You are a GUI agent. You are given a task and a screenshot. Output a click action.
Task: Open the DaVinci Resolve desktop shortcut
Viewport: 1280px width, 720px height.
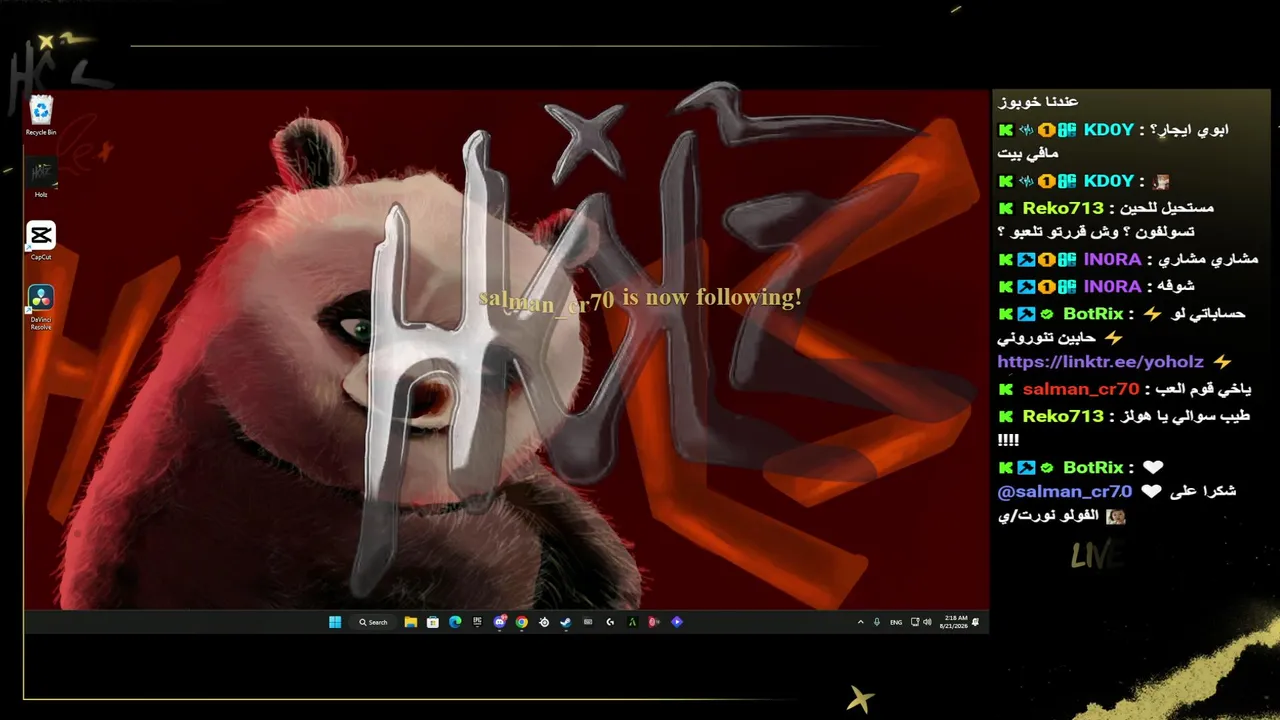[41, 307]
